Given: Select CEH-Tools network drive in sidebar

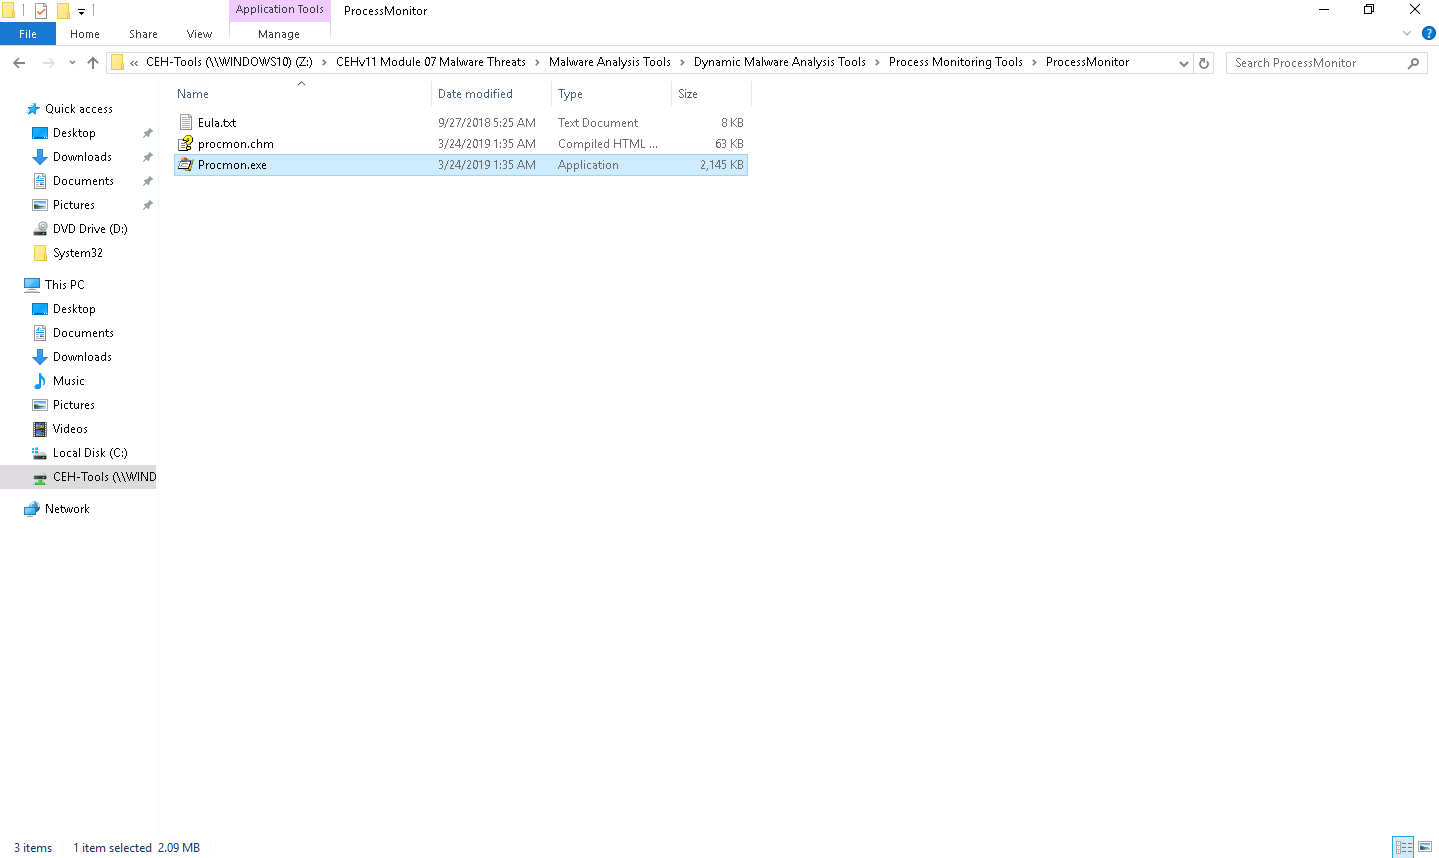Looking at the screenshot, I should pos(78,477).
